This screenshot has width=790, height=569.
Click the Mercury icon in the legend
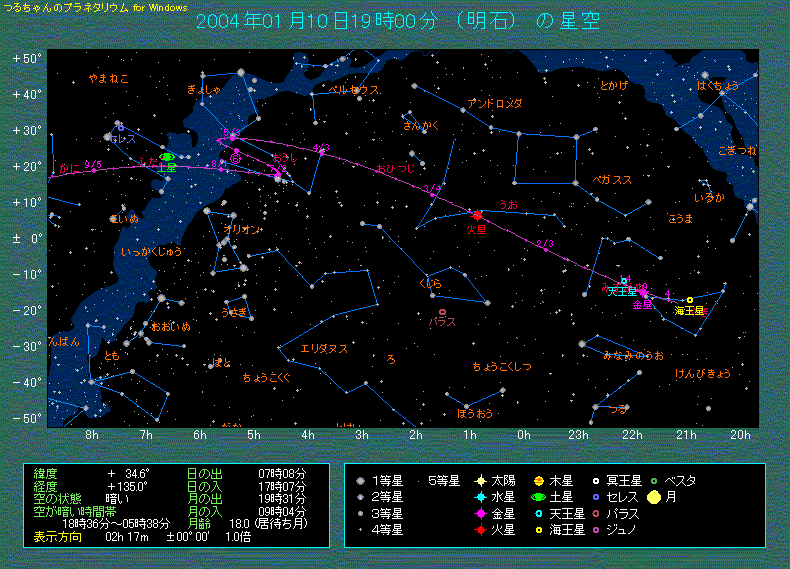481,495
